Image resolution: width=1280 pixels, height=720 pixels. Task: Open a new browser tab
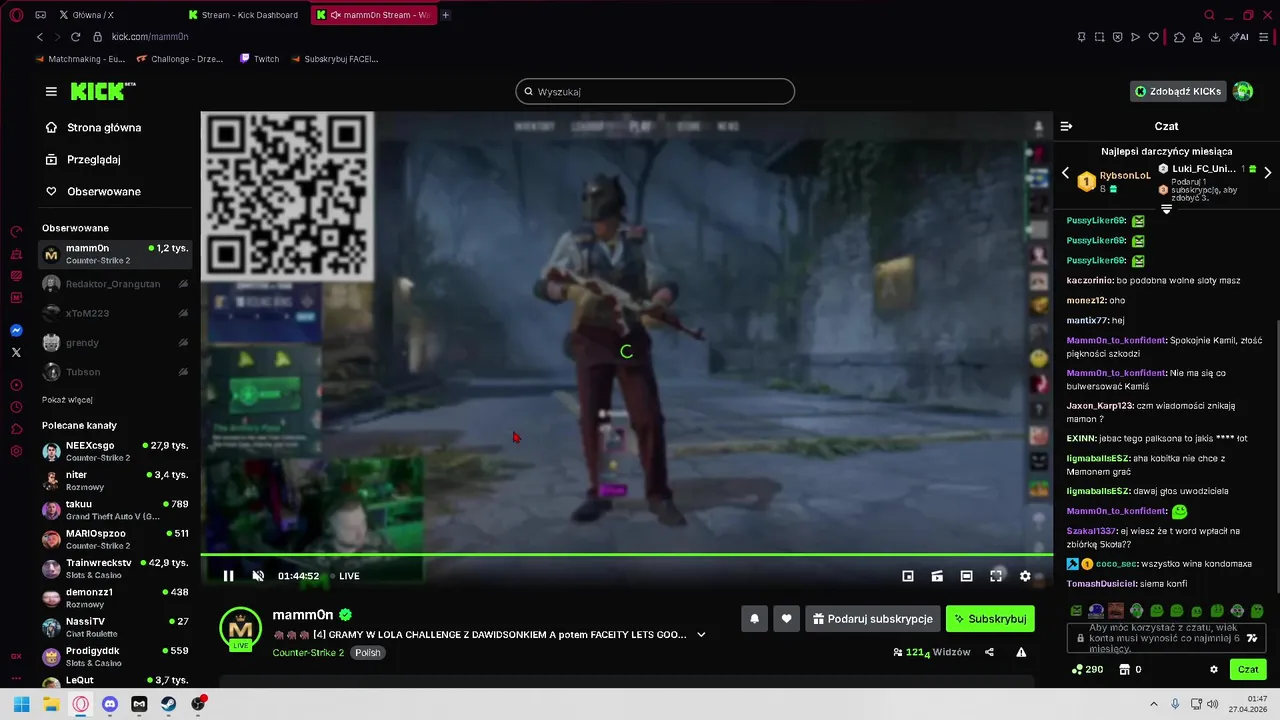click(x=446, y=15)
